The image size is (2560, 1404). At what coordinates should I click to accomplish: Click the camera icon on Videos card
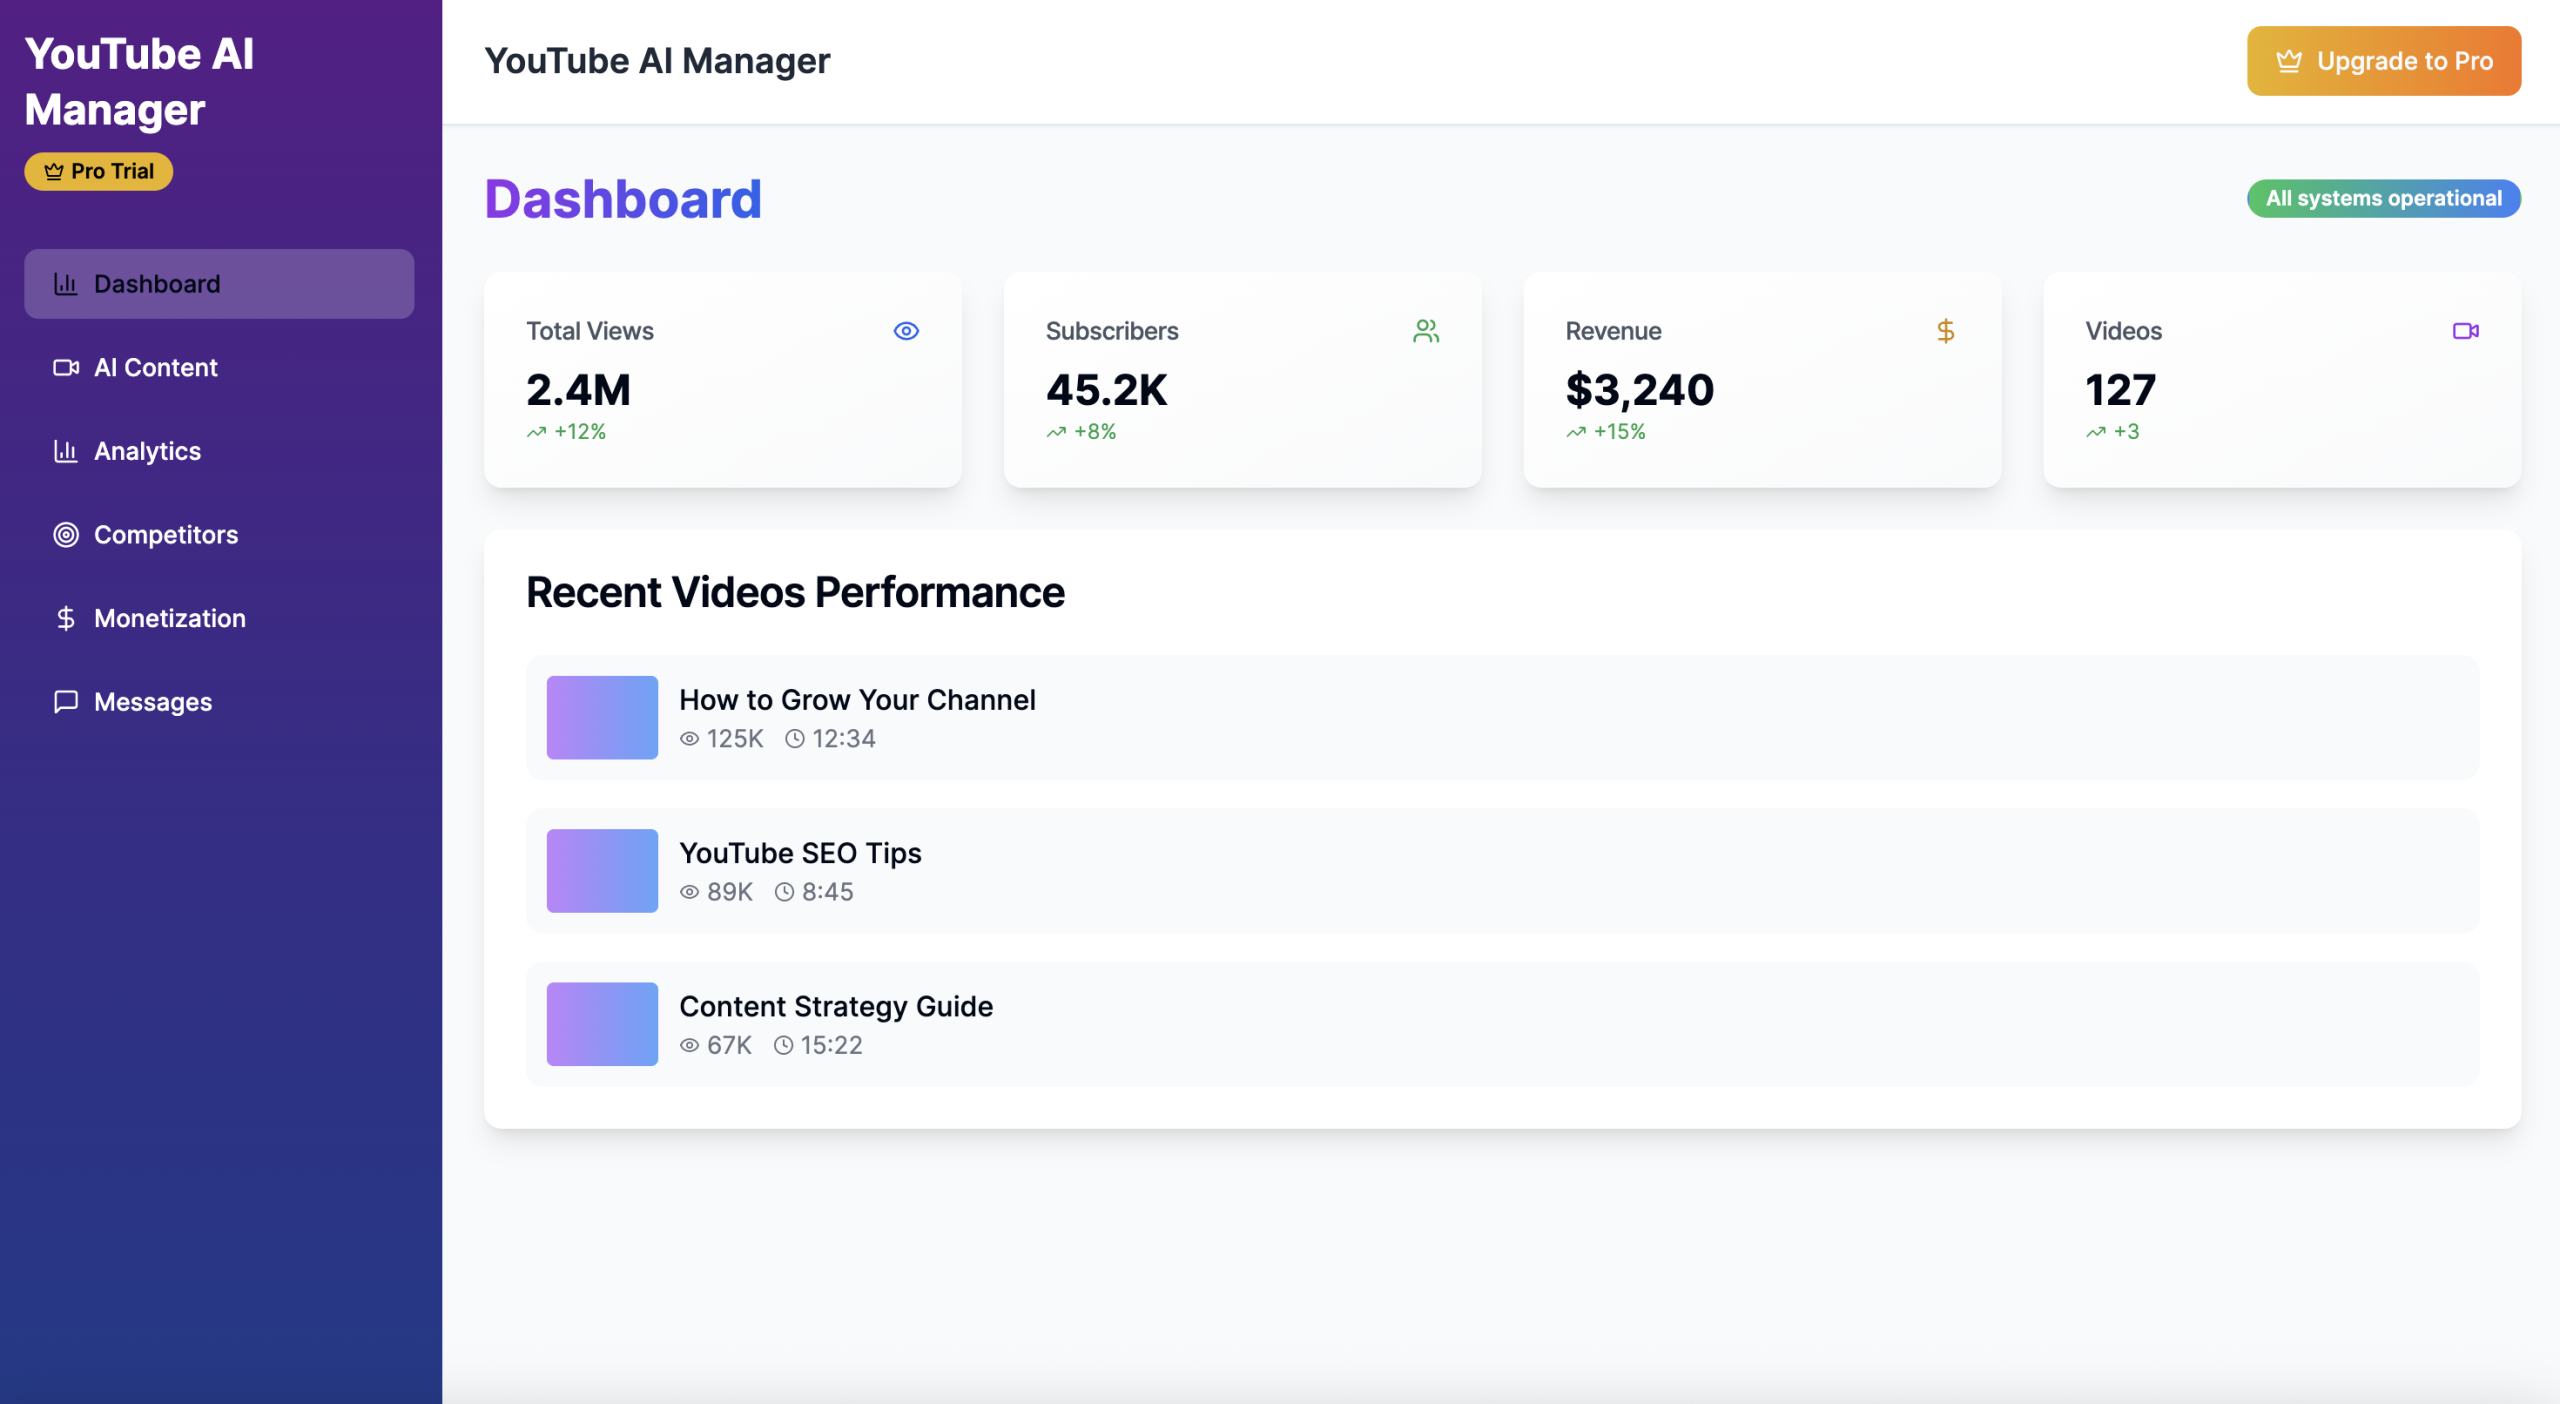point(2465,331)
